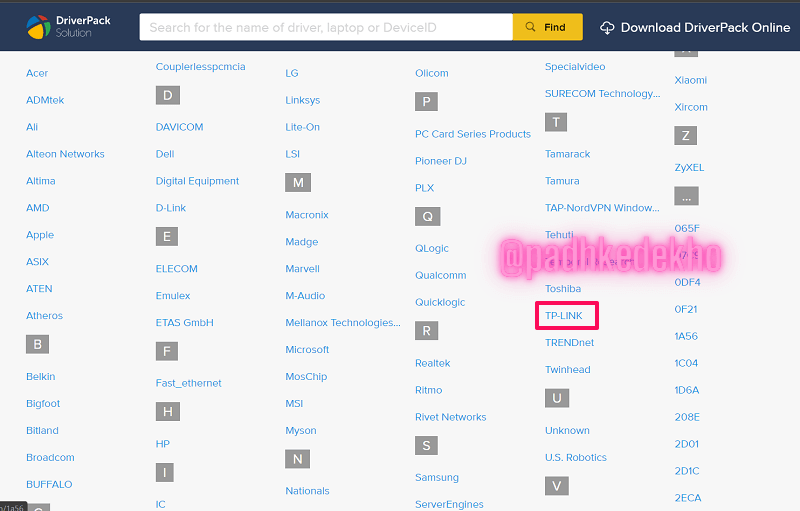Click the cloud download icon

click(x=607, y=28)
